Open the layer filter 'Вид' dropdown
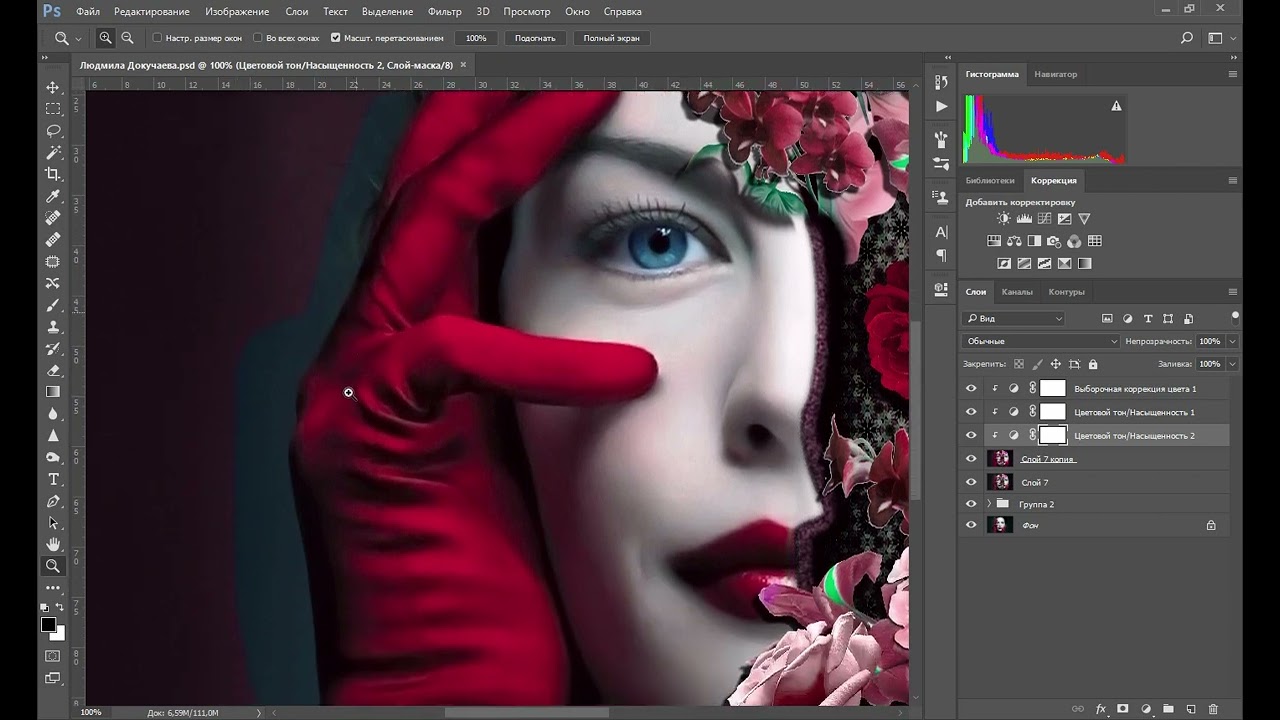 pyautogui.click(x=1015, y=319)
